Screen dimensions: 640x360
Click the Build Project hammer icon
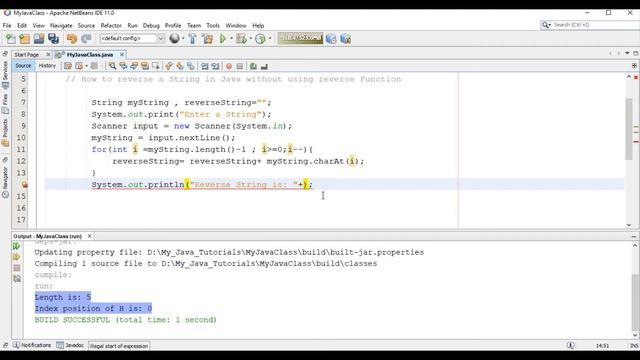pyautogui.click(x=193, y=39)
